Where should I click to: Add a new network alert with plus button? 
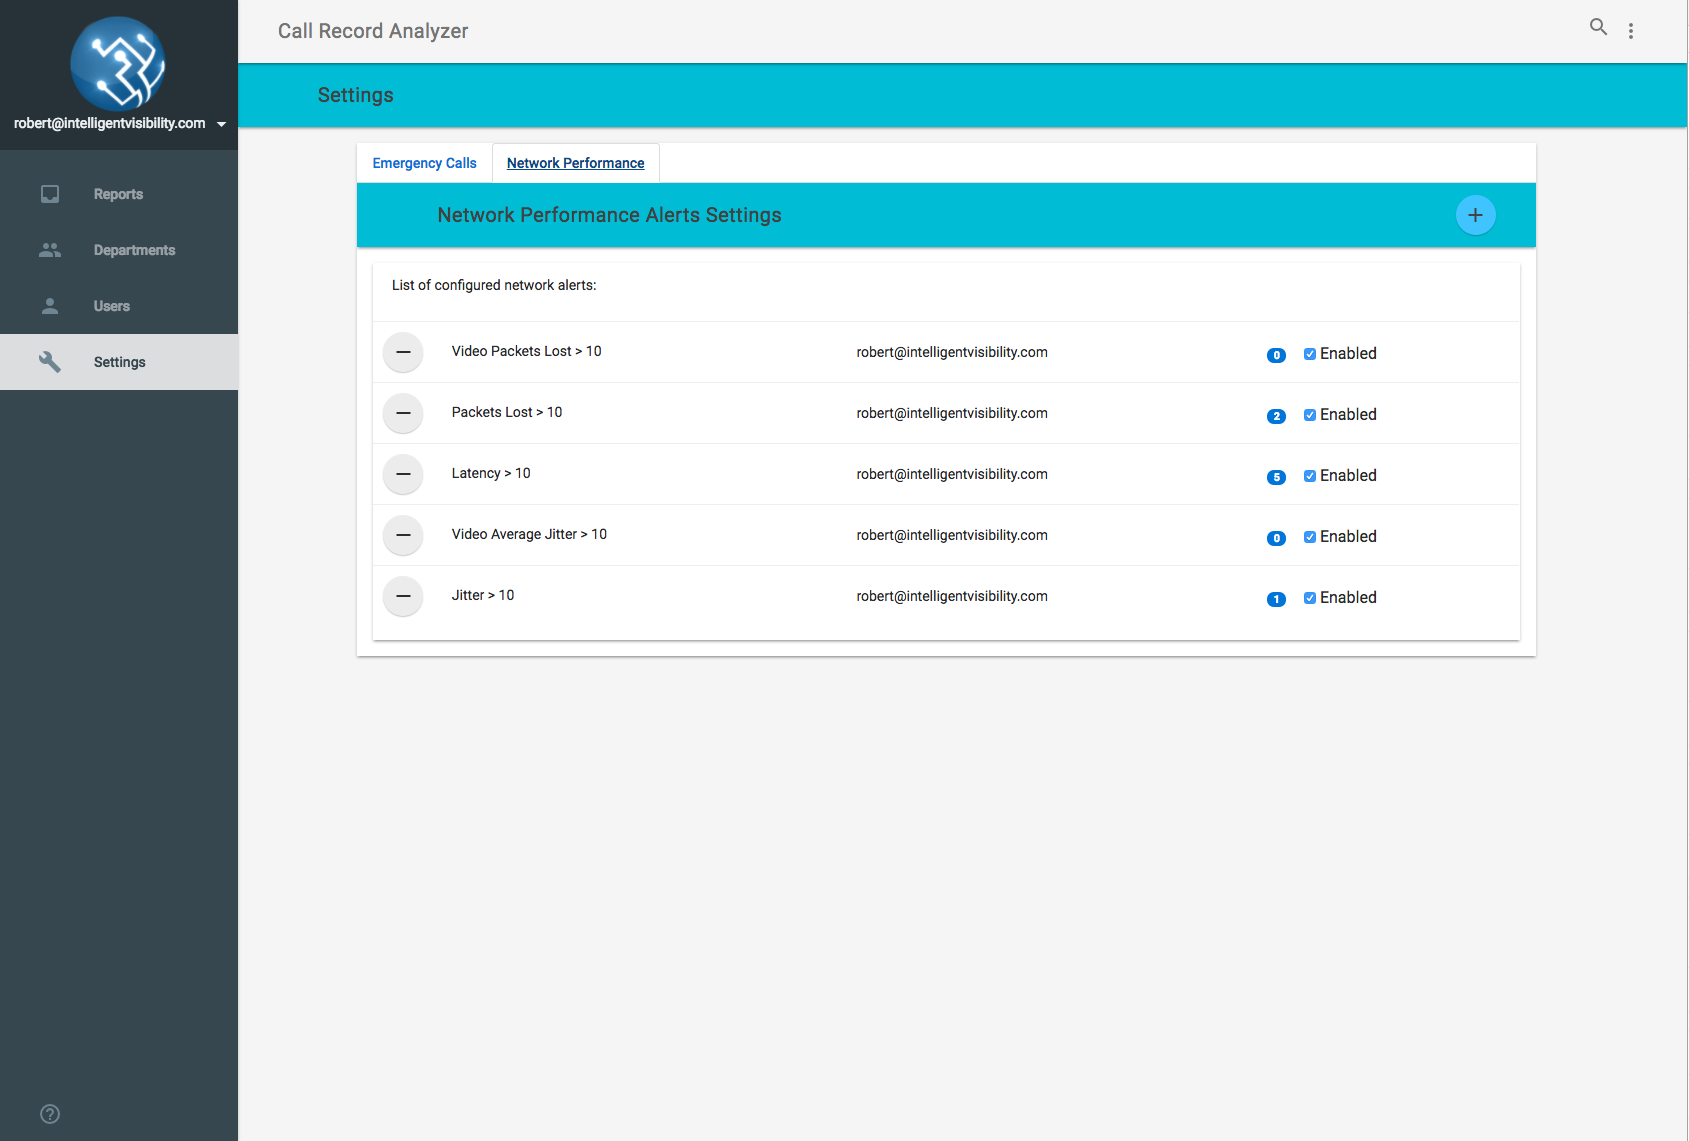1475,215
